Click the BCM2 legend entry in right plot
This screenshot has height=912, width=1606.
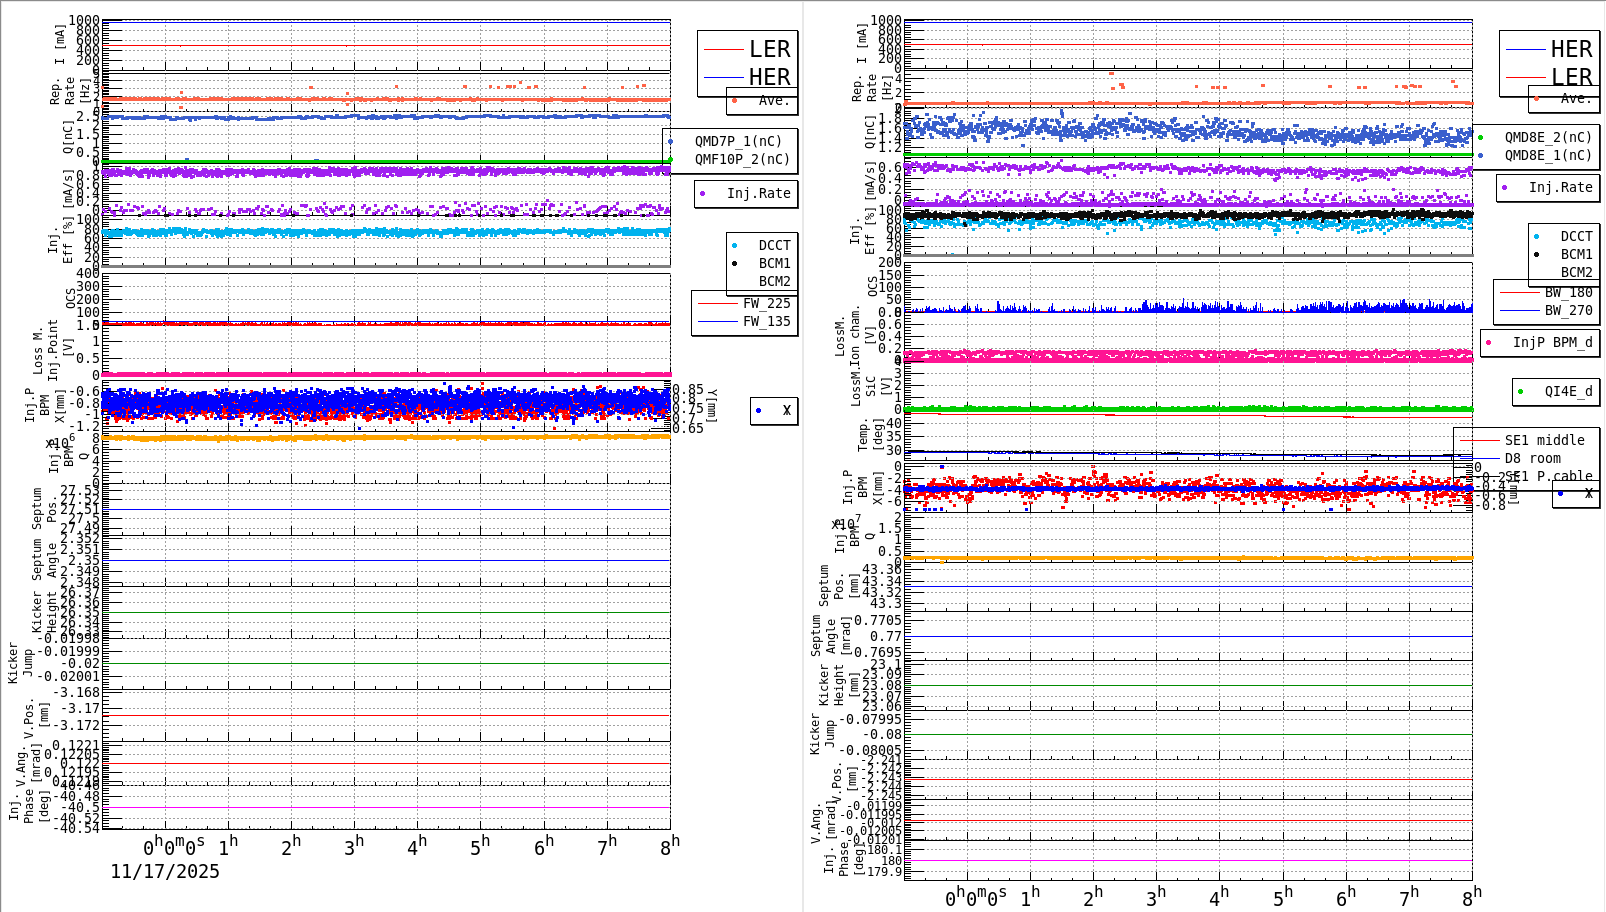(1576, 272)
